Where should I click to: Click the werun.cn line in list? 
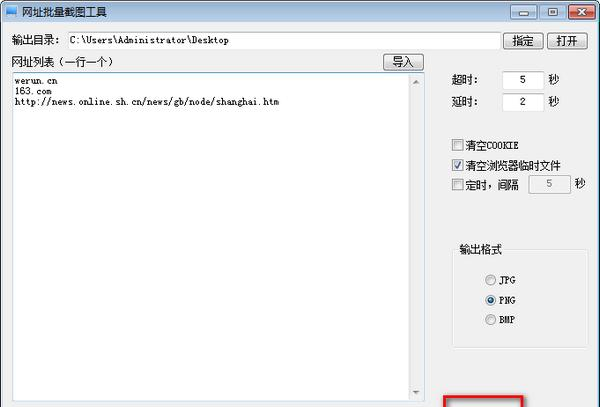tap(36, 81)
